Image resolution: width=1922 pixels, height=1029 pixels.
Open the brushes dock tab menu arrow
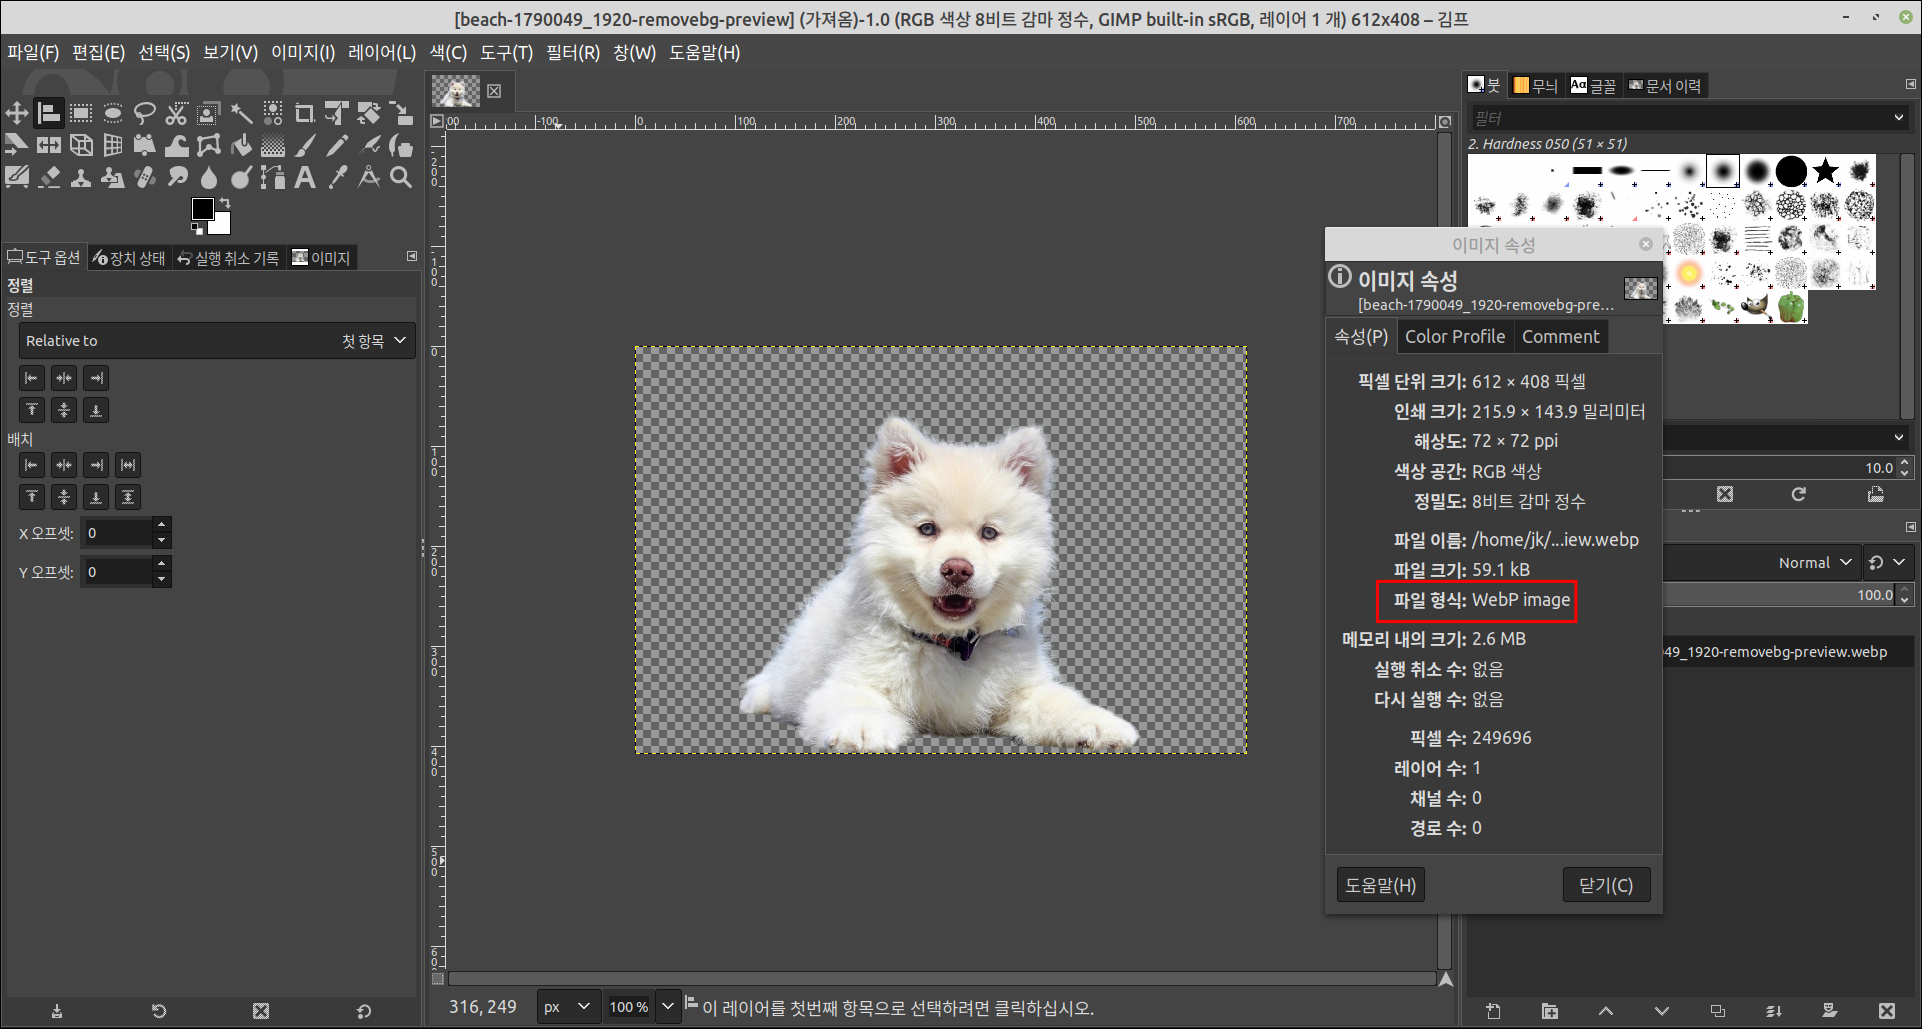pos(1910,84)
